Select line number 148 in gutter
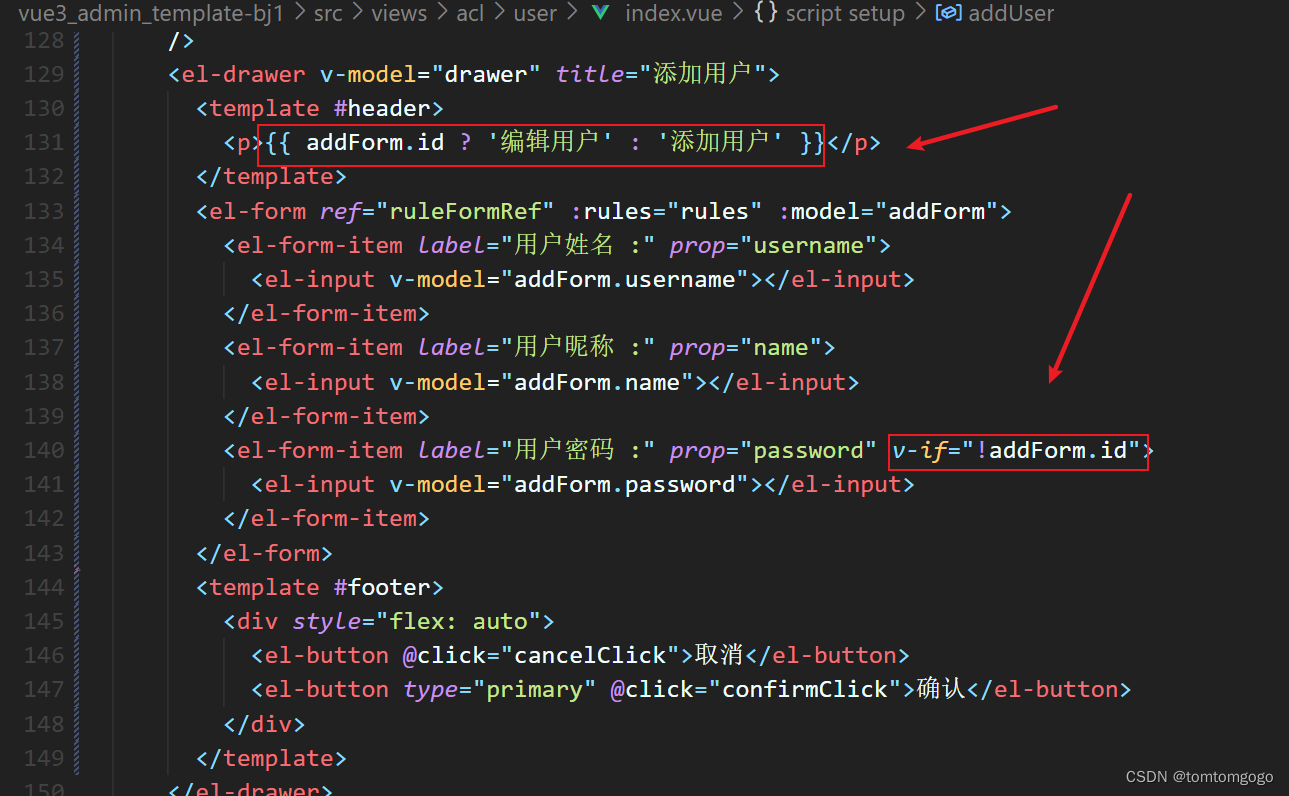 43,724
